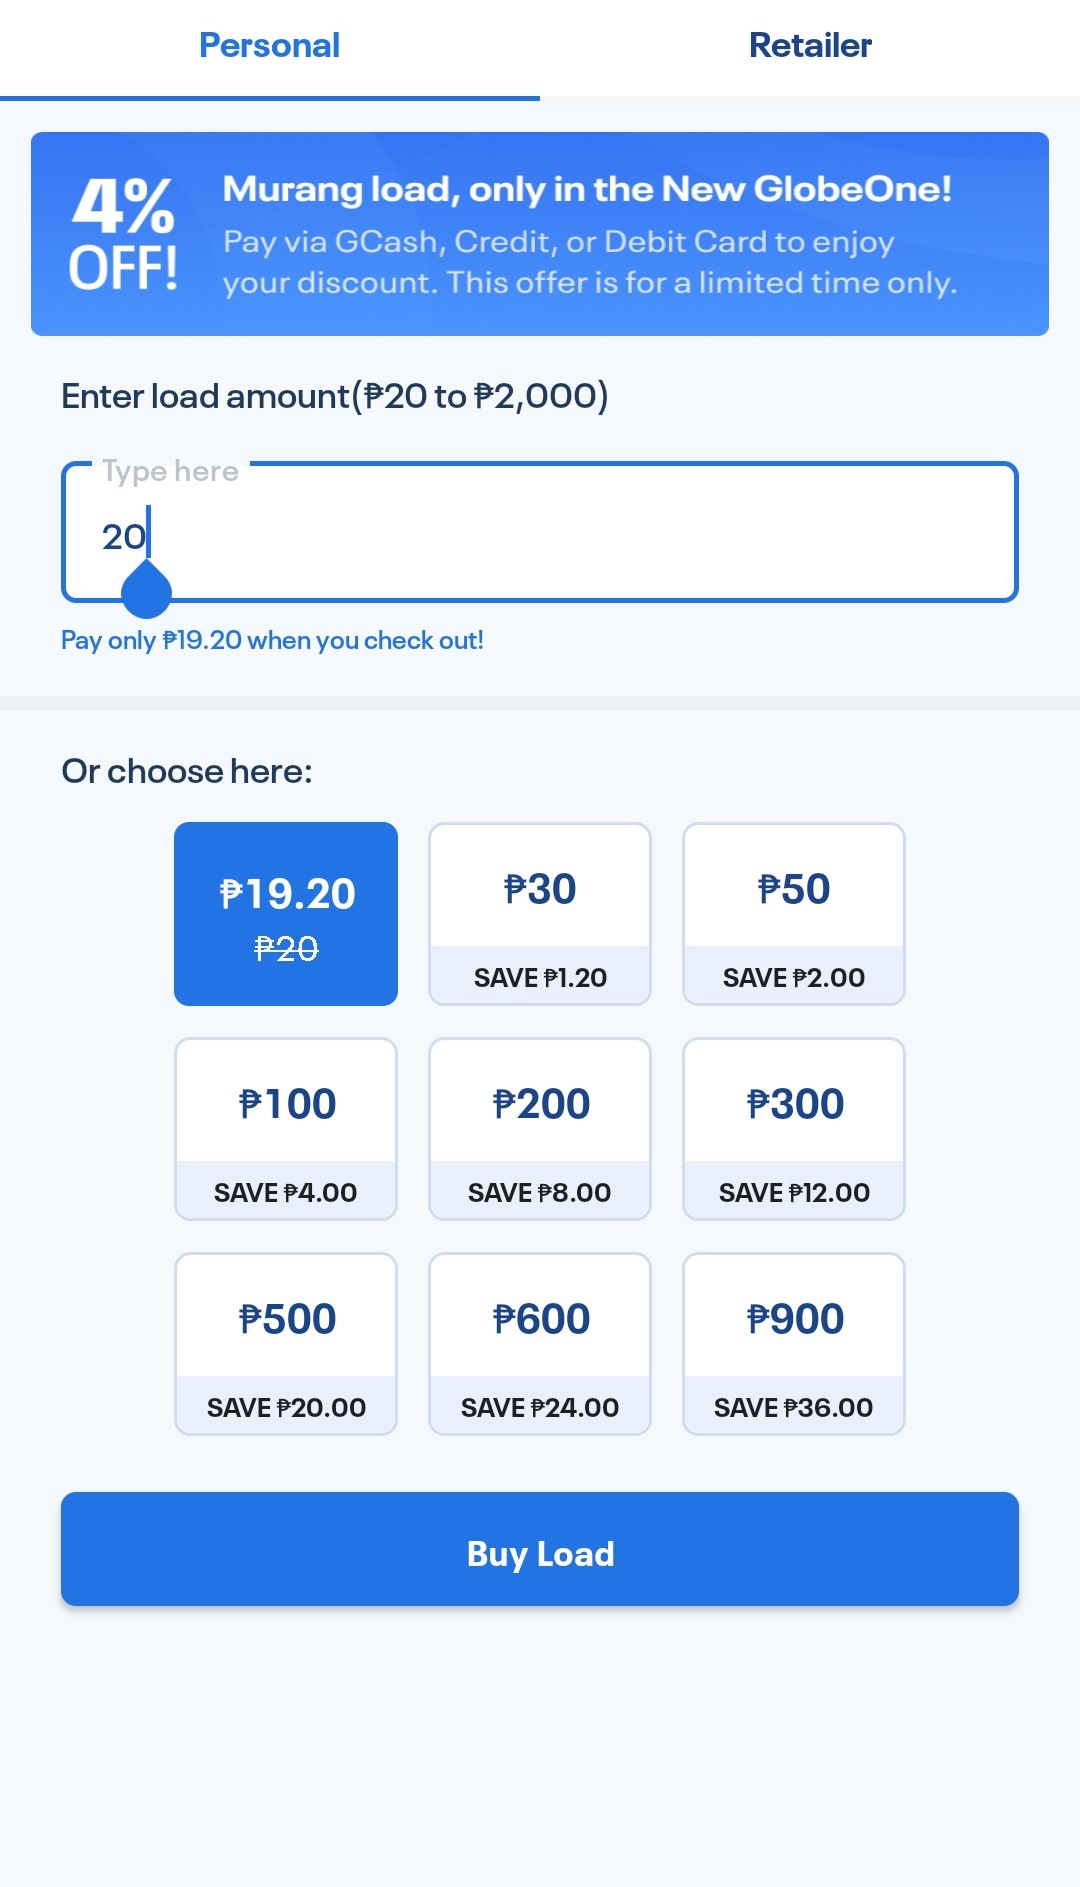Open the Retailer tab
This screenshot has width=1080, height=1887.
(x=810, y=46)
